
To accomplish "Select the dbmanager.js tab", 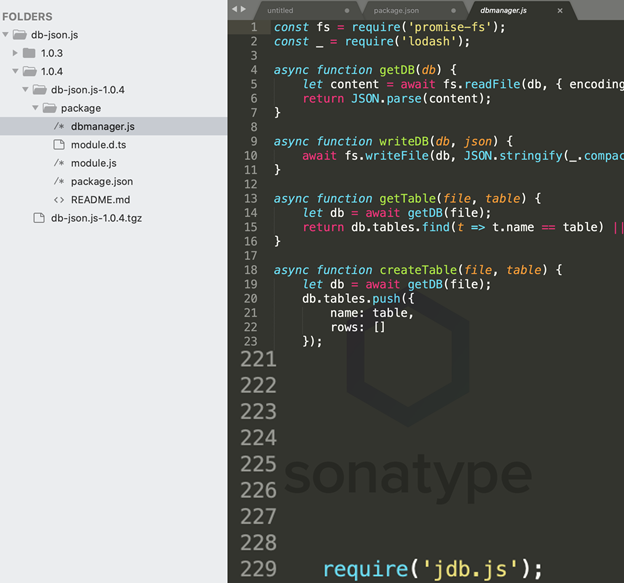I will tap(503, 10).
